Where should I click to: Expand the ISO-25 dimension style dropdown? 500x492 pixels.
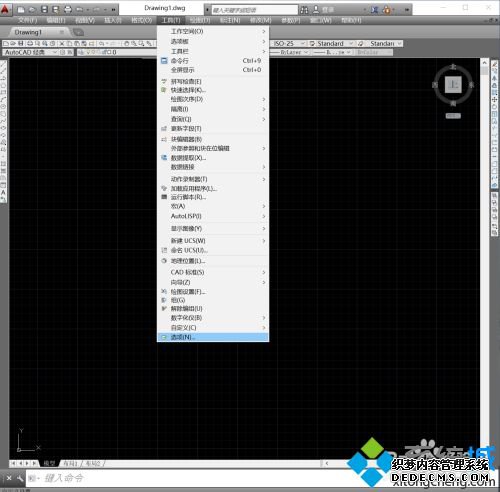[289, 44]
